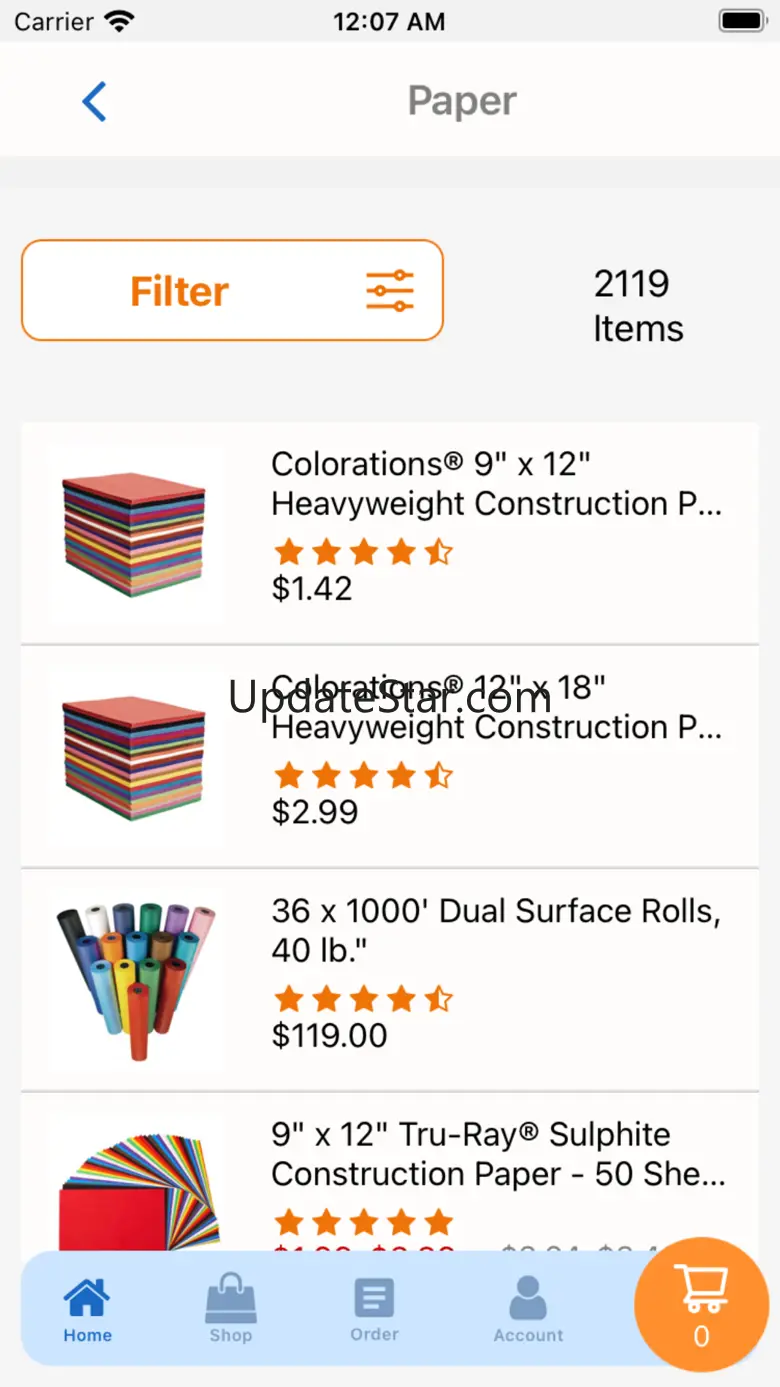Tap the $1.42 construction paper thumbnail
This screenshot has height=1387, width=780.
(x=134, y=535)
